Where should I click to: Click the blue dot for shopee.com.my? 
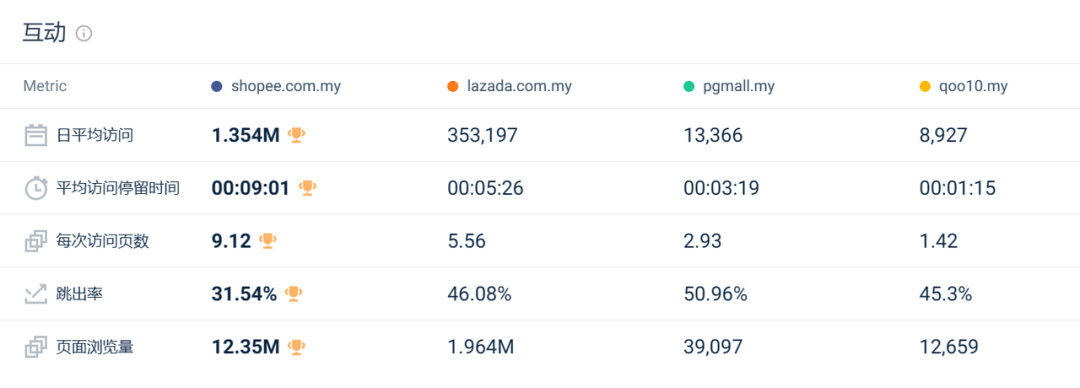[217, 87]
